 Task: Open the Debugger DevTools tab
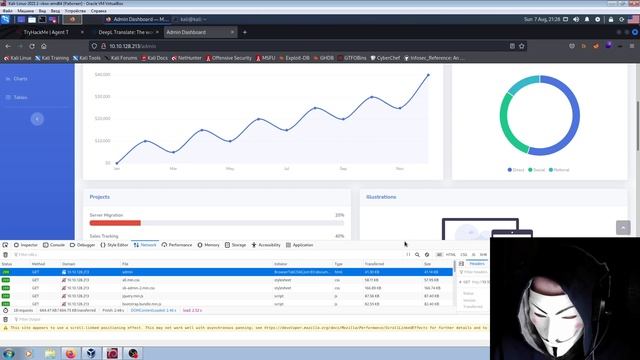[82, 245]
